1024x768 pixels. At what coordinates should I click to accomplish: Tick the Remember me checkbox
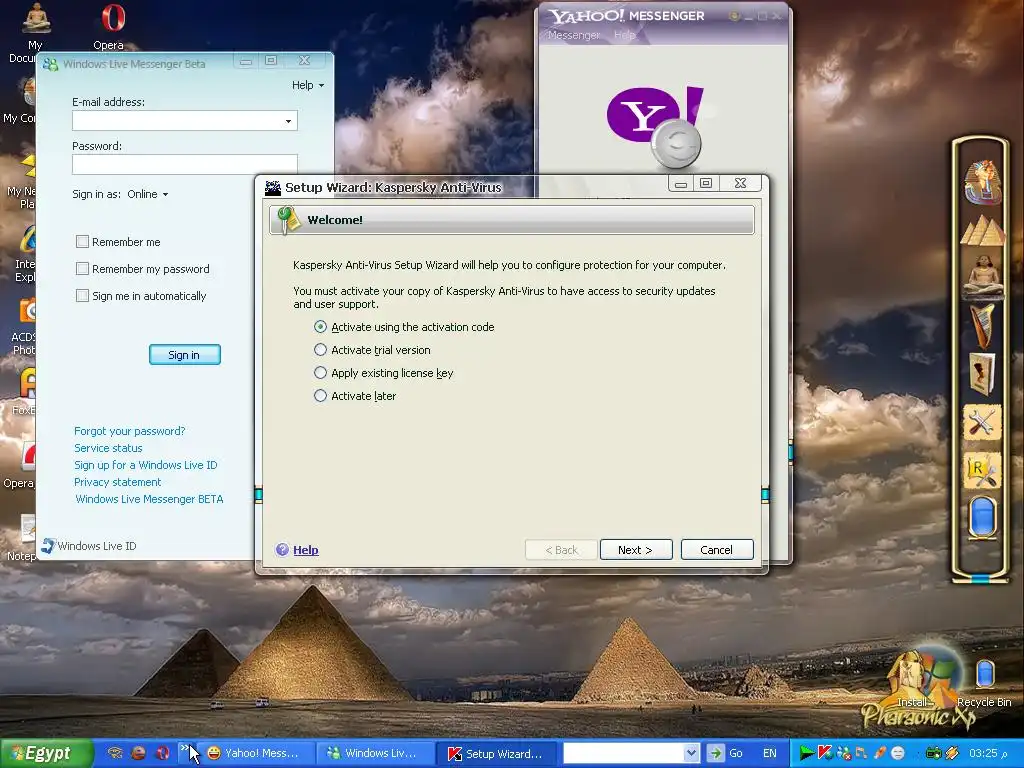click(x=82, y=242)
